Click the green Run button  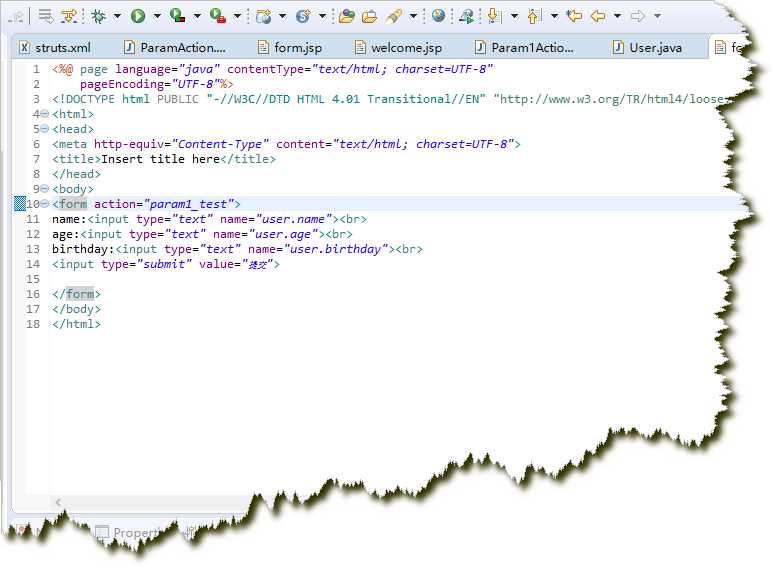point(138,16)
